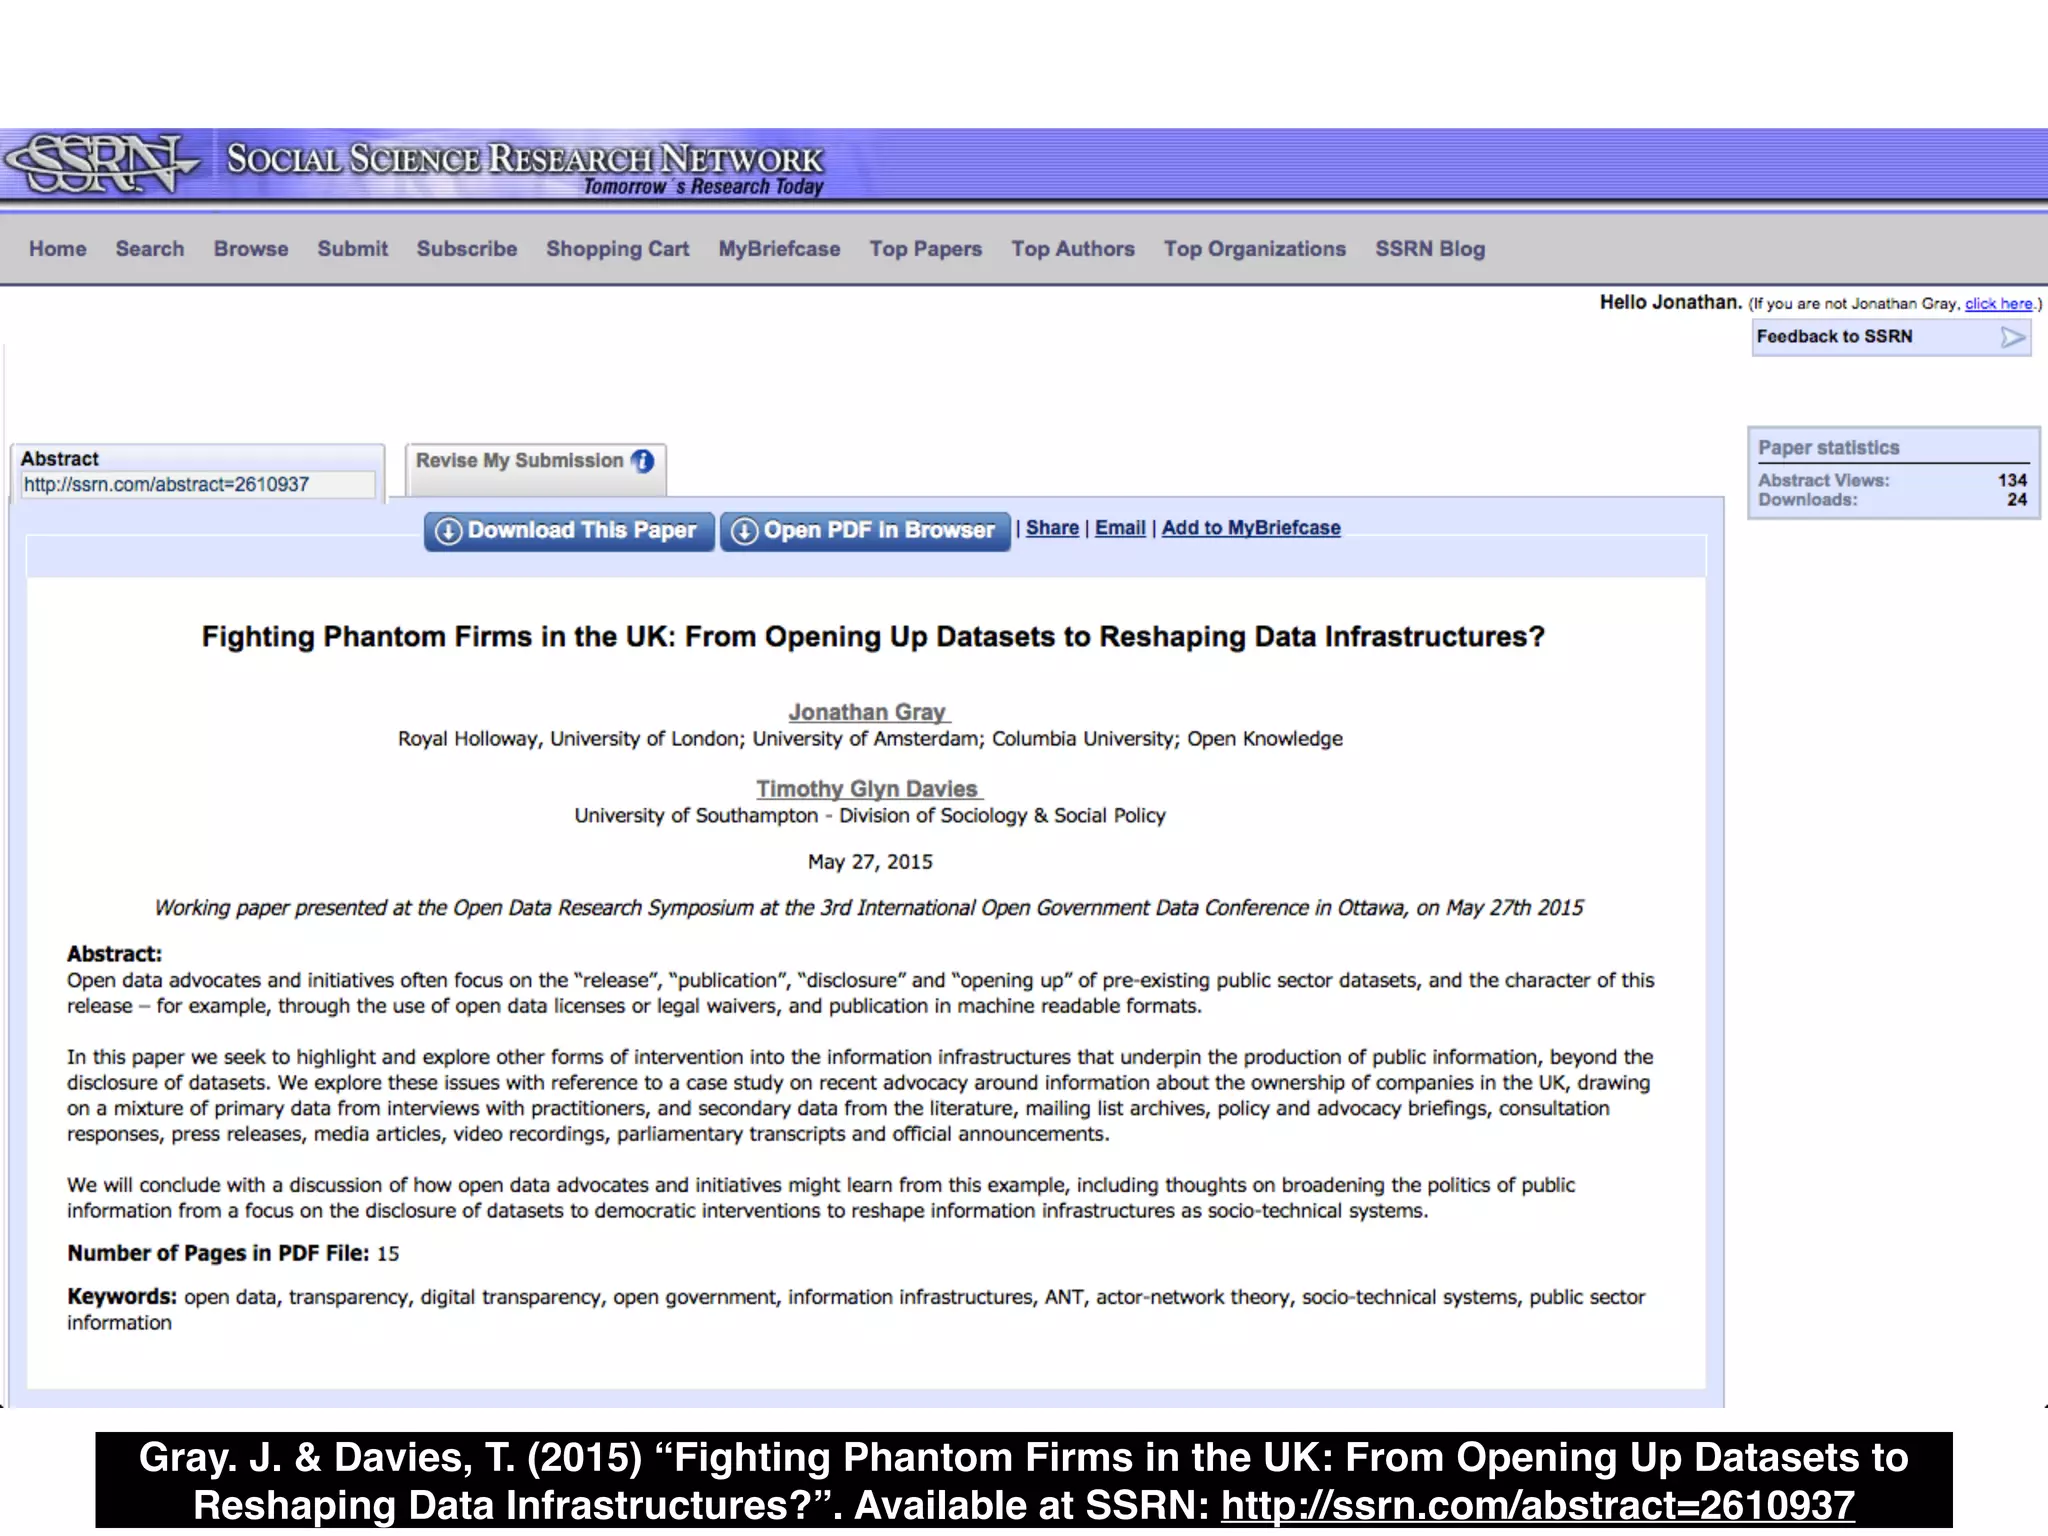The height and width of the screenshot is (1536, 2048).
Task: Click the icon on Open PDF in Browser
Action: pyautogui.click(x=744, y=531)
